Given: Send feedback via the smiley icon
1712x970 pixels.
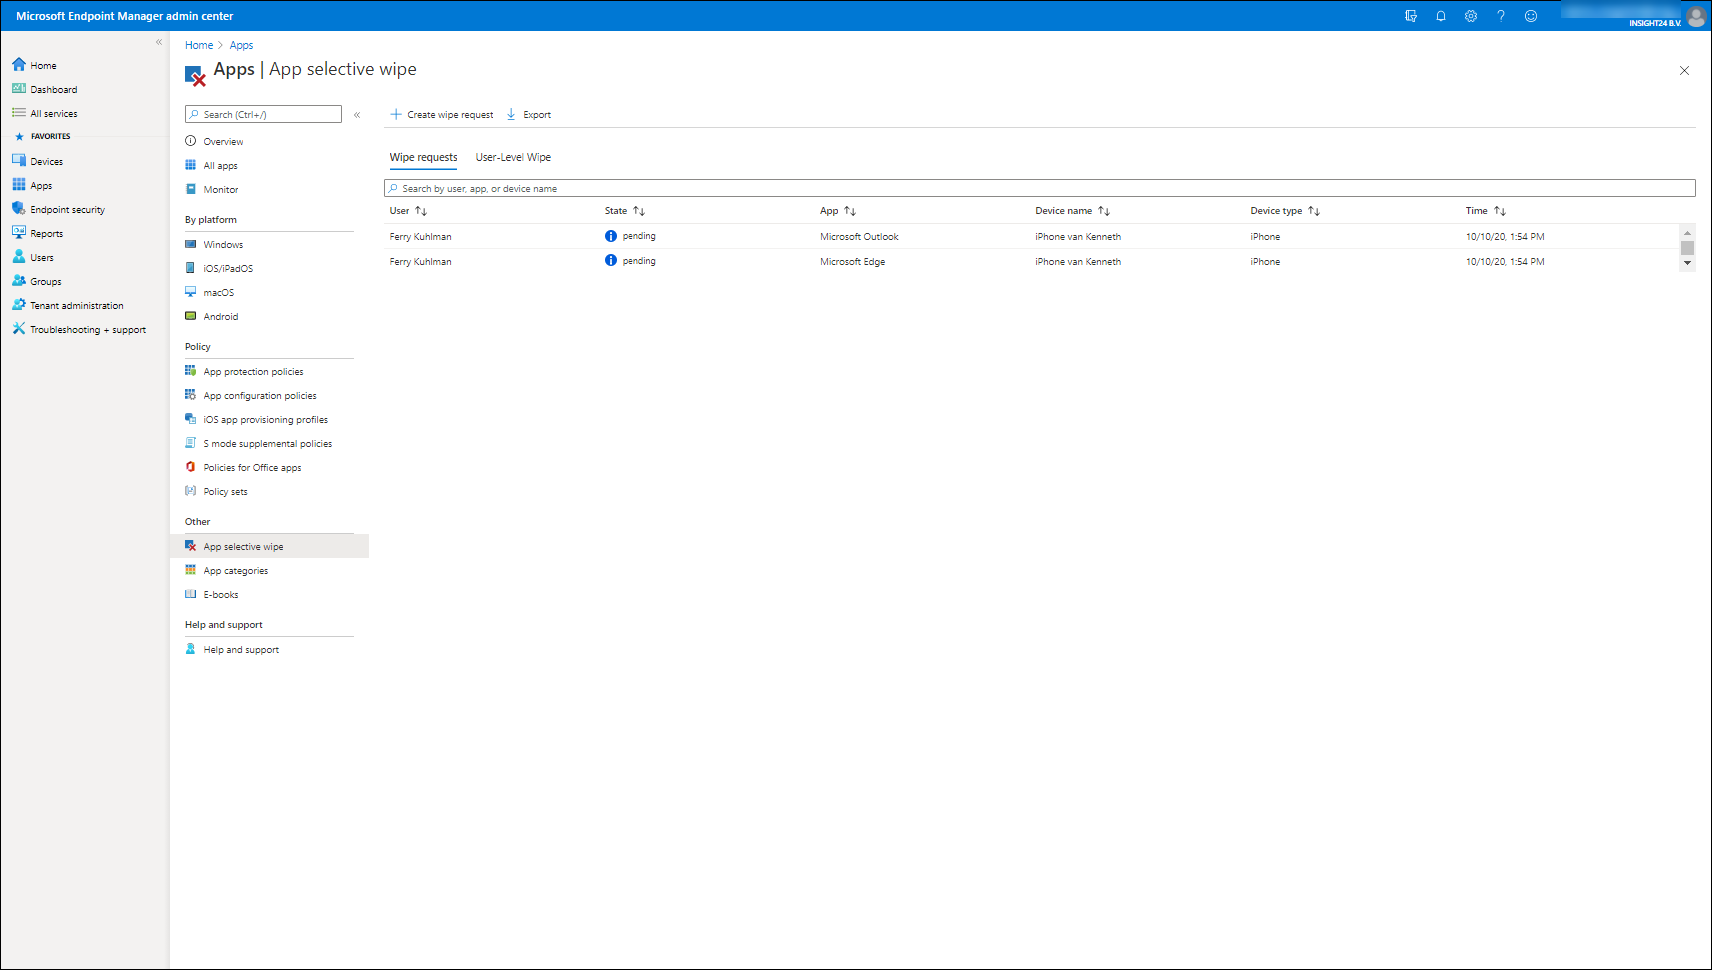Looking at the screenshot, I should [1531, 16].
